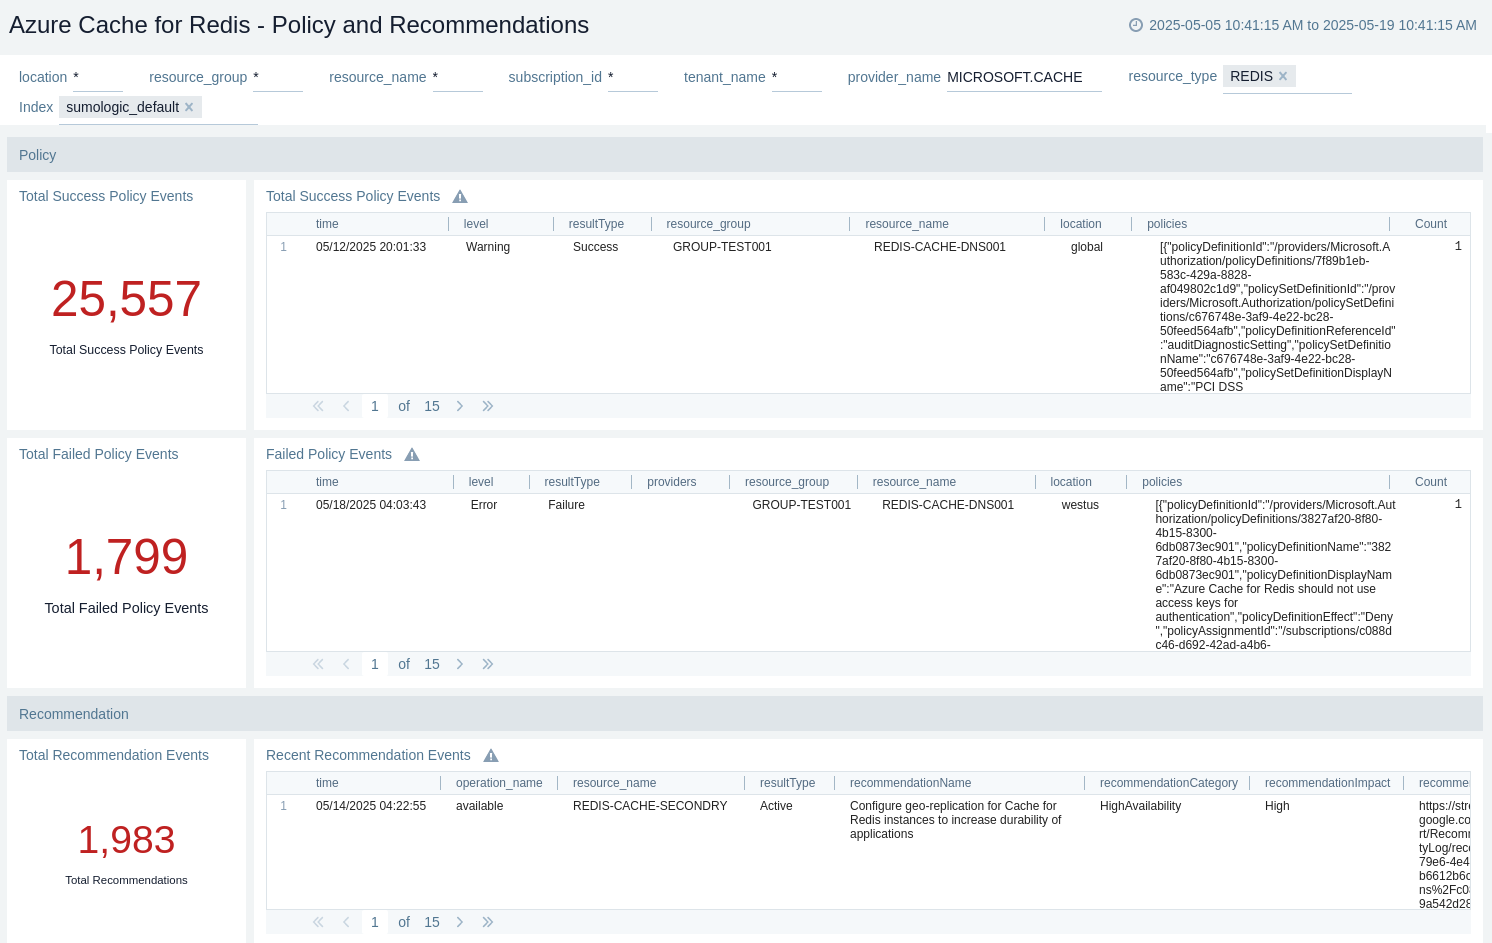Click warning icon on Total Success Policy Events table
1492x943 pixels.
tap(460, 197)
